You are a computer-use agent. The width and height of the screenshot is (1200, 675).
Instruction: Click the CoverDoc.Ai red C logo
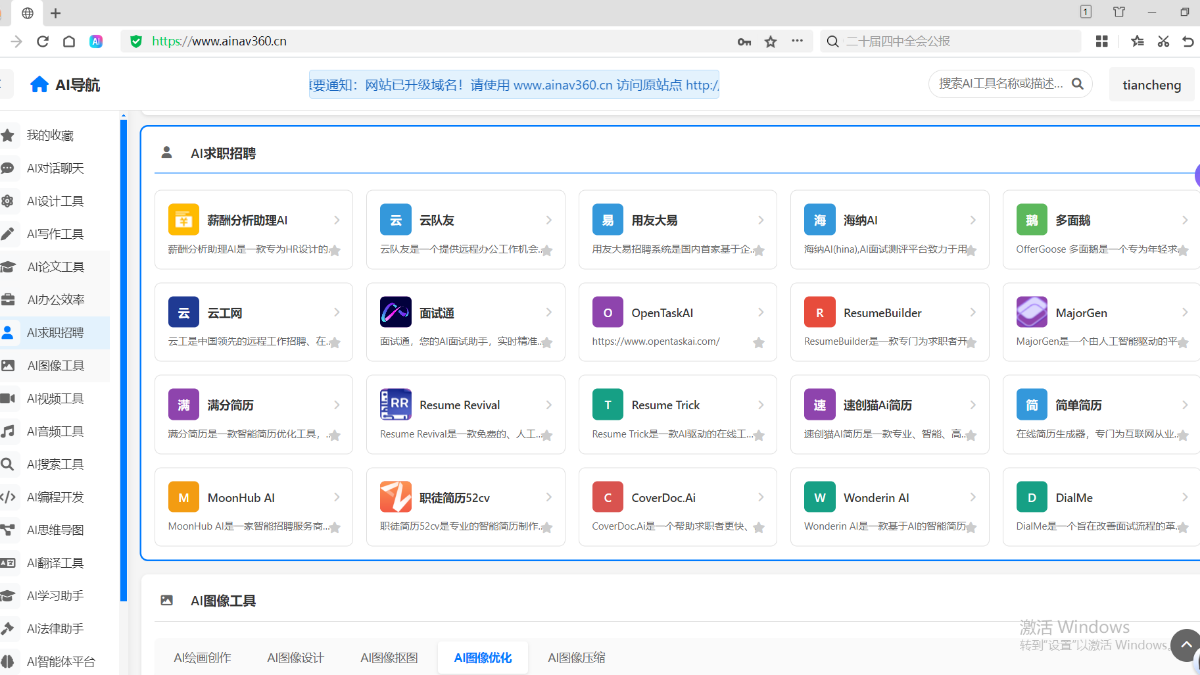608,497
